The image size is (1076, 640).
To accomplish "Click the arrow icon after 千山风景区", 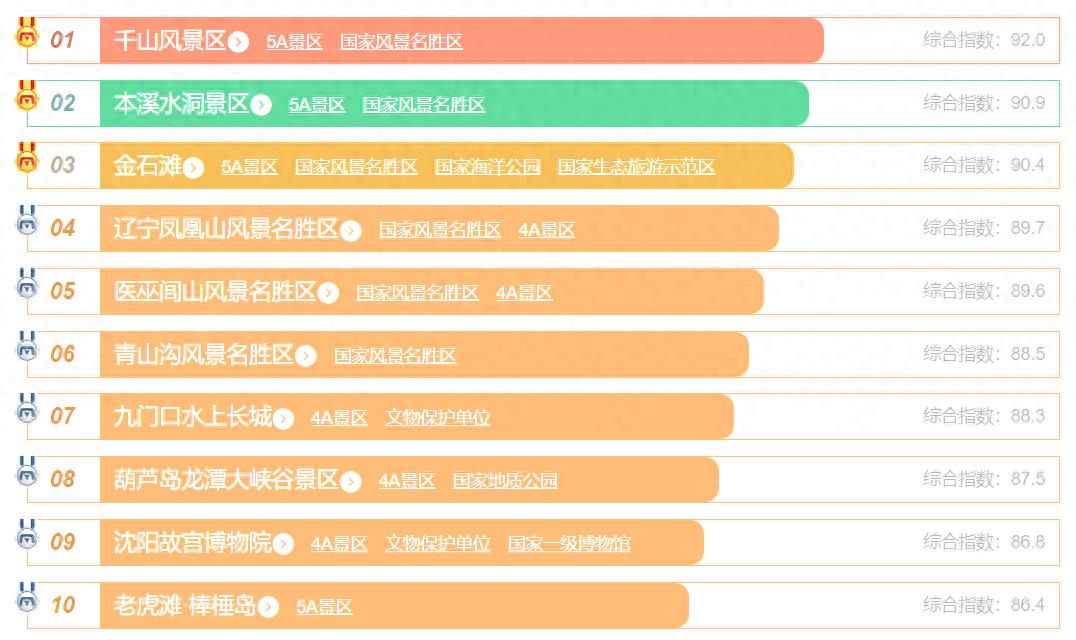I will click(238, 42).
